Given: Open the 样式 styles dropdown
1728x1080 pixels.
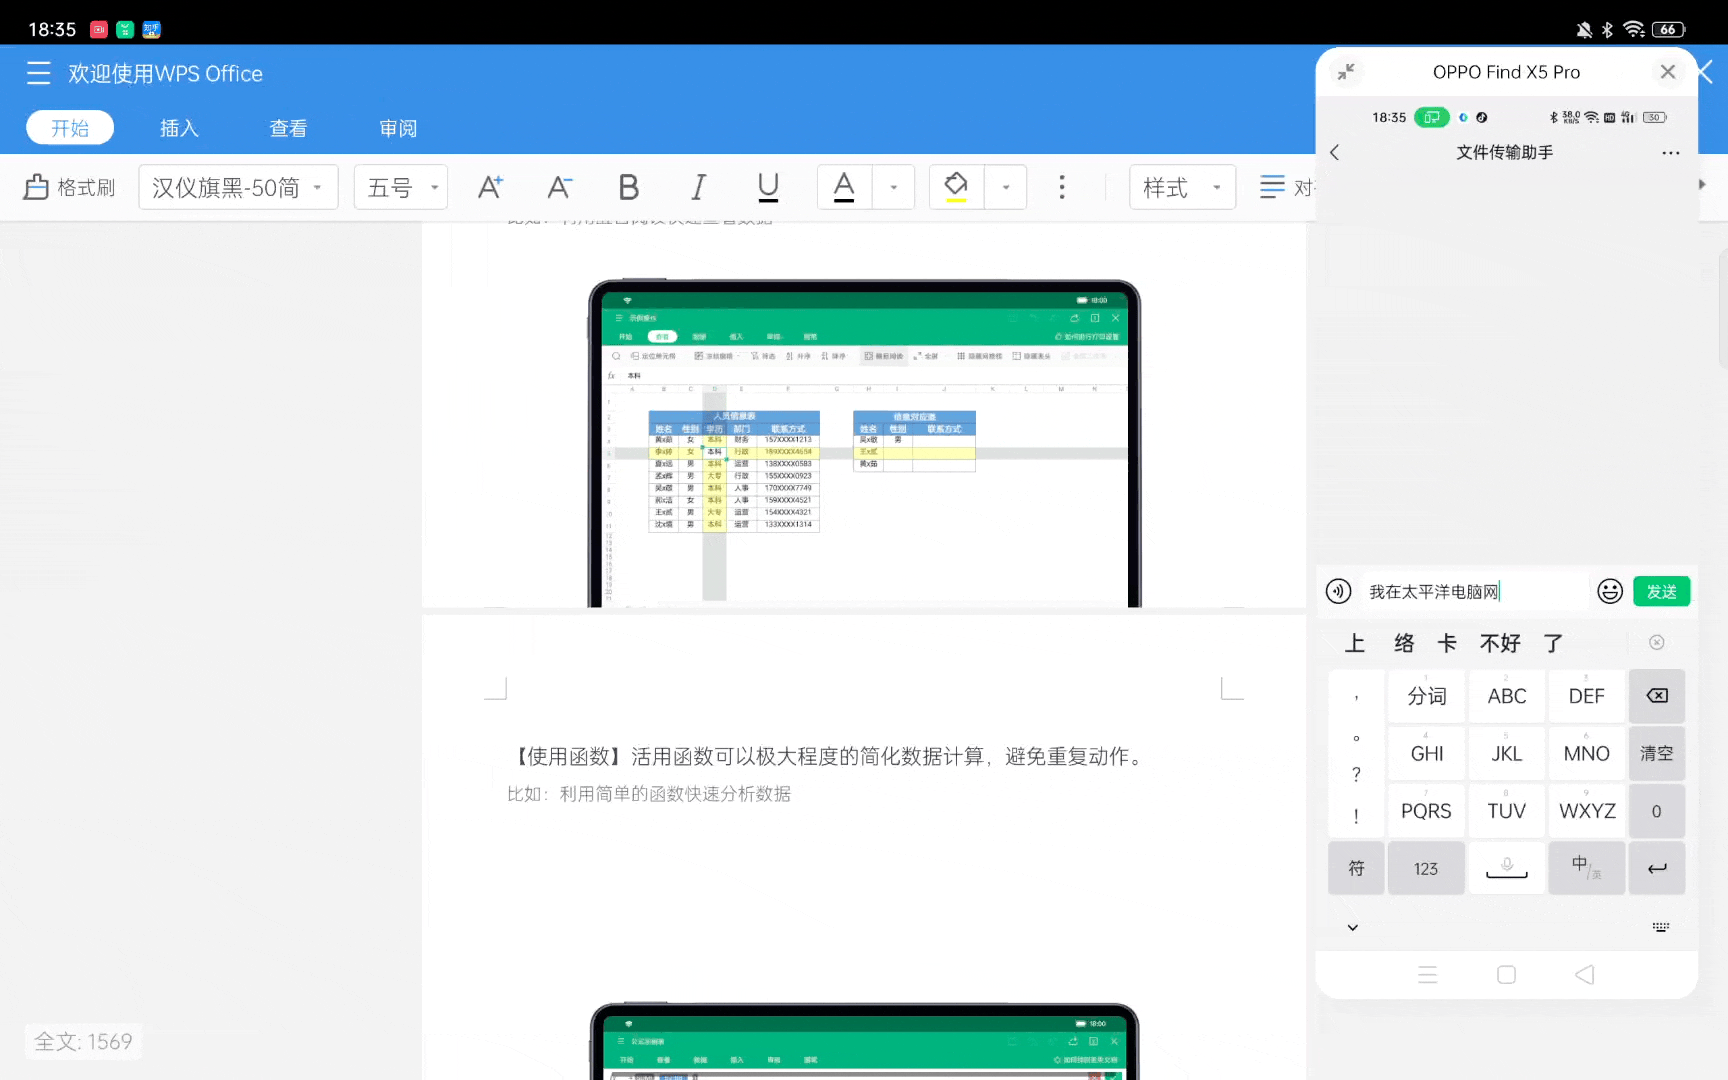Looking at the screenshot, I should click(1183, 187).
